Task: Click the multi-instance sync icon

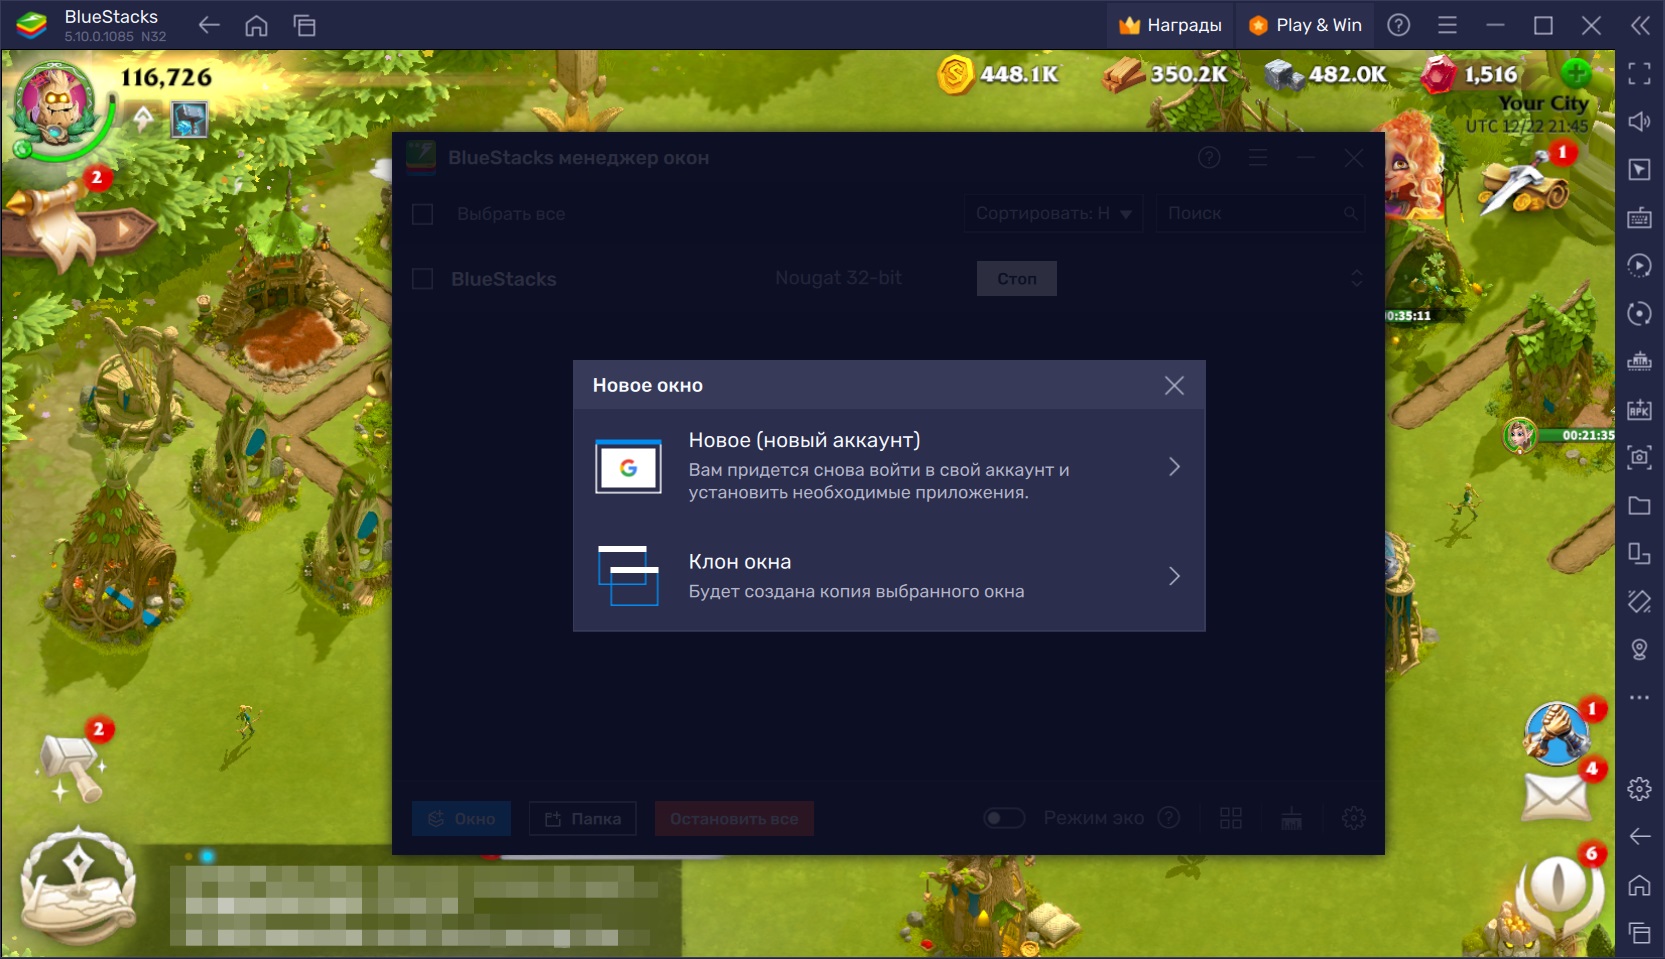Action: pos(1292,818)
